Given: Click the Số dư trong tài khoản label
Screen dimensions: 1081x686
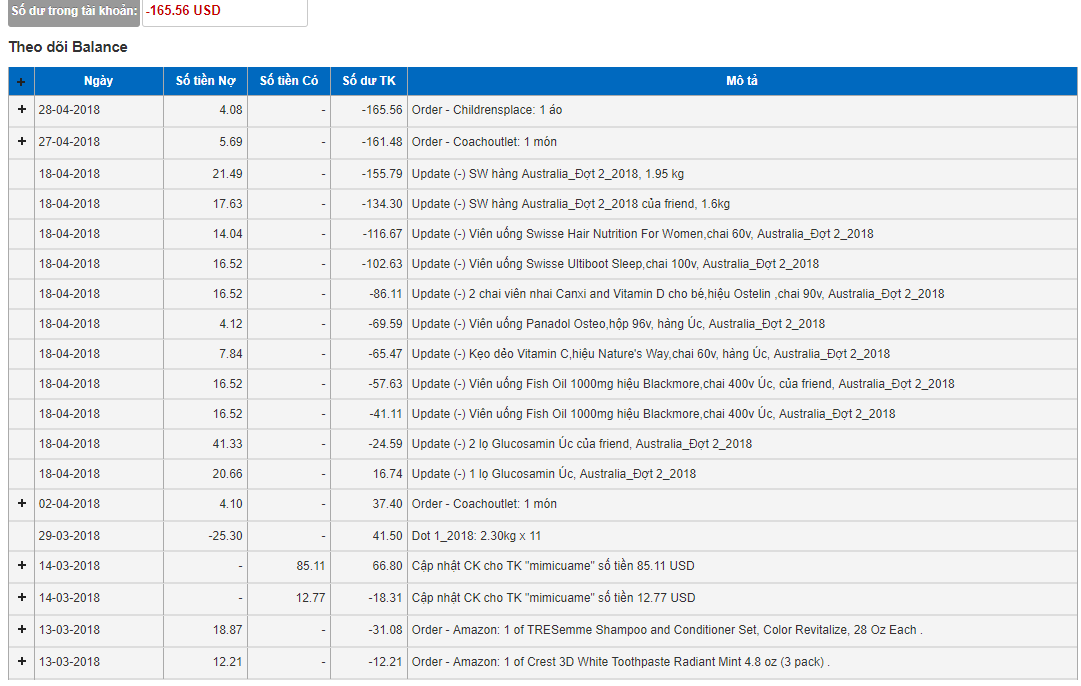Looking at the screenshot, I should pos(74,11).
